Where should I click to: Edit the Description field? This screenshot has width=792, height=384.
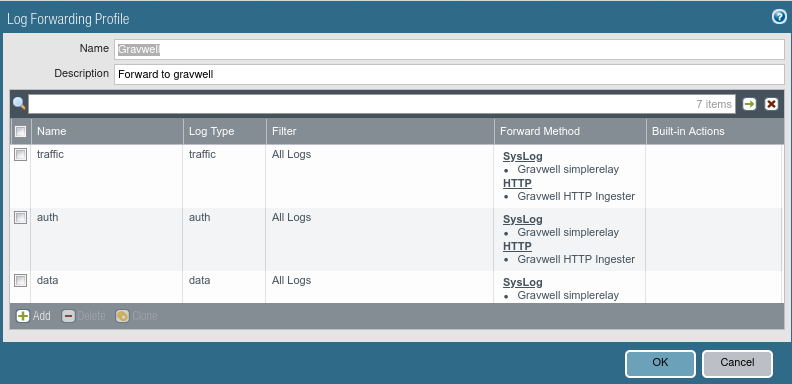pos(449,74)
